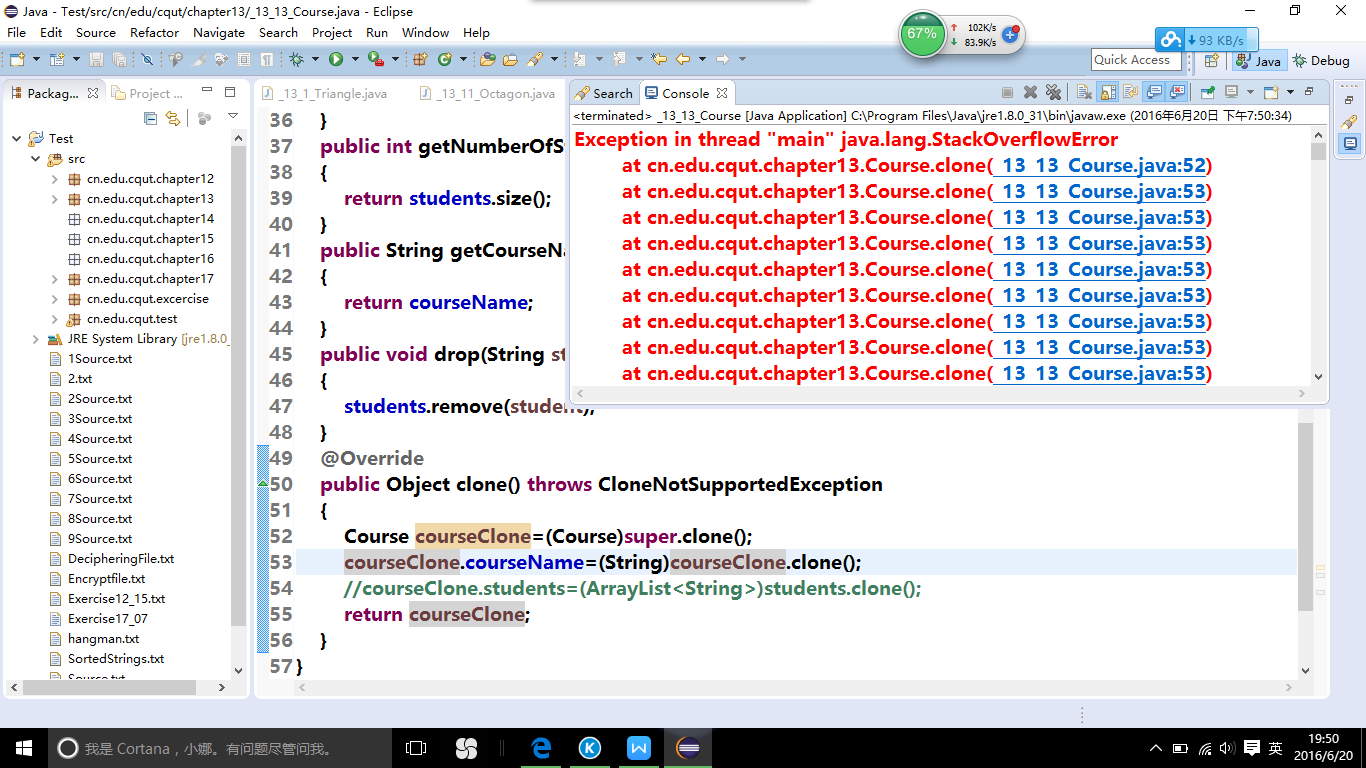
Task: Open Microsoft Edge from the taskbar
Action: pos(542,748)
